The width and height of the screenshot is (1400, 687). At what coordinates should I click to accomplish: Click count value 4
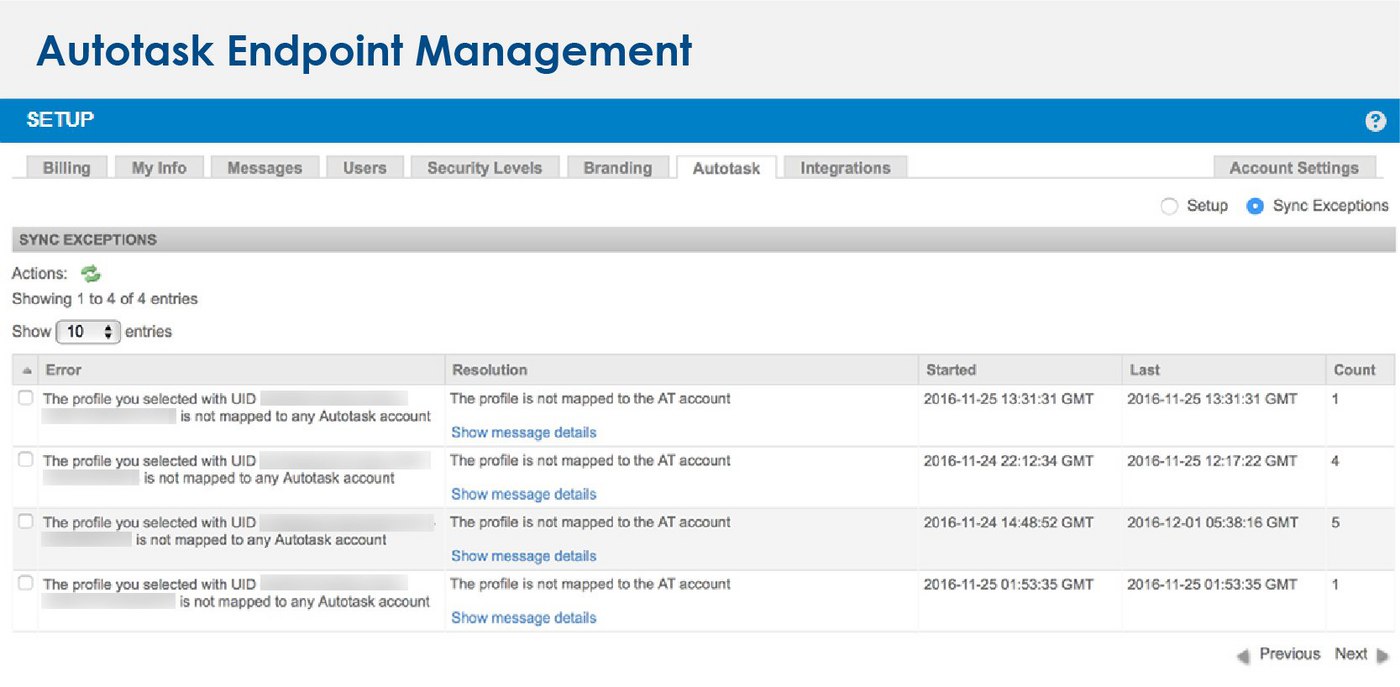click(x=1336, y=461)
